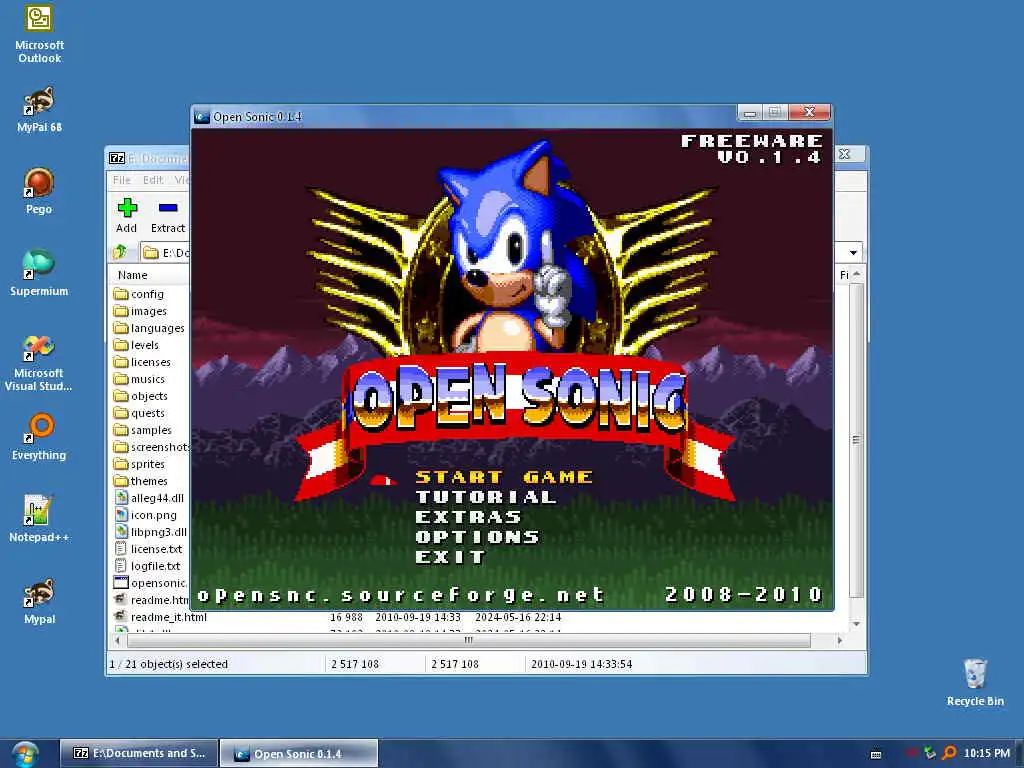Image resolution: width=1024 pixels, height=768 pixels.
Task: Click scroll right arrow in 7-Zip list
Action: pyautogui.click(x=839, y=641)
